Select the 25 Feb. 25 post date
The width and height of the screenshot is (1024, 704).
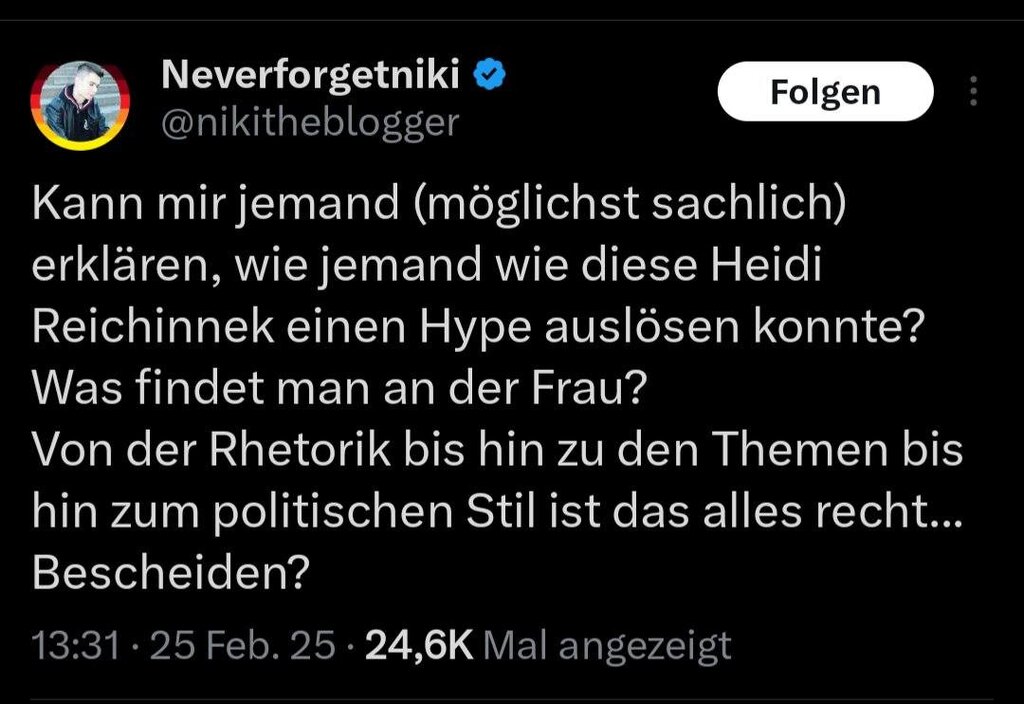[243, 646]
